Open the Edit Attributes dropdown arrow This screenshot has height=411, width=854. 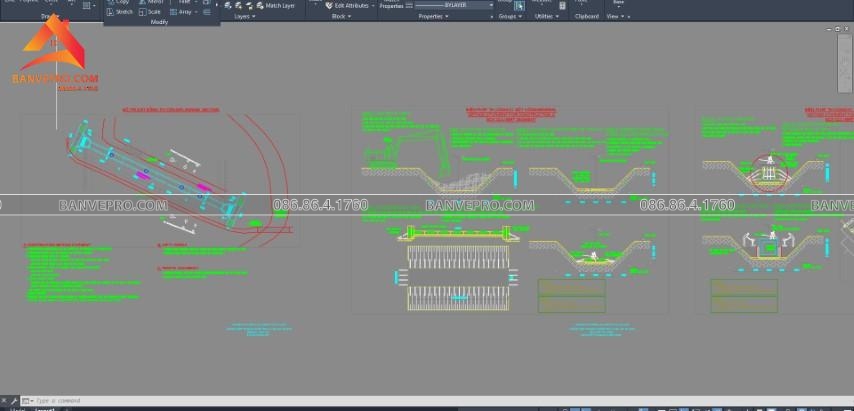point(373,5)
